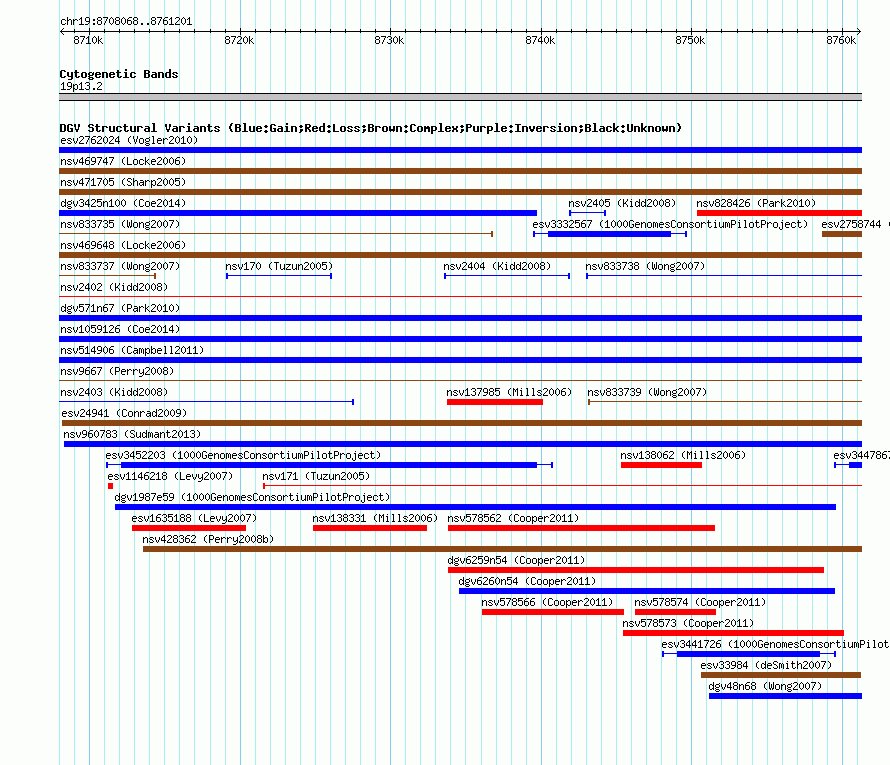Click the esv1146218 (Levy2007) label
The height and width of the screenshot is (765, 890).
pos(170,476)
